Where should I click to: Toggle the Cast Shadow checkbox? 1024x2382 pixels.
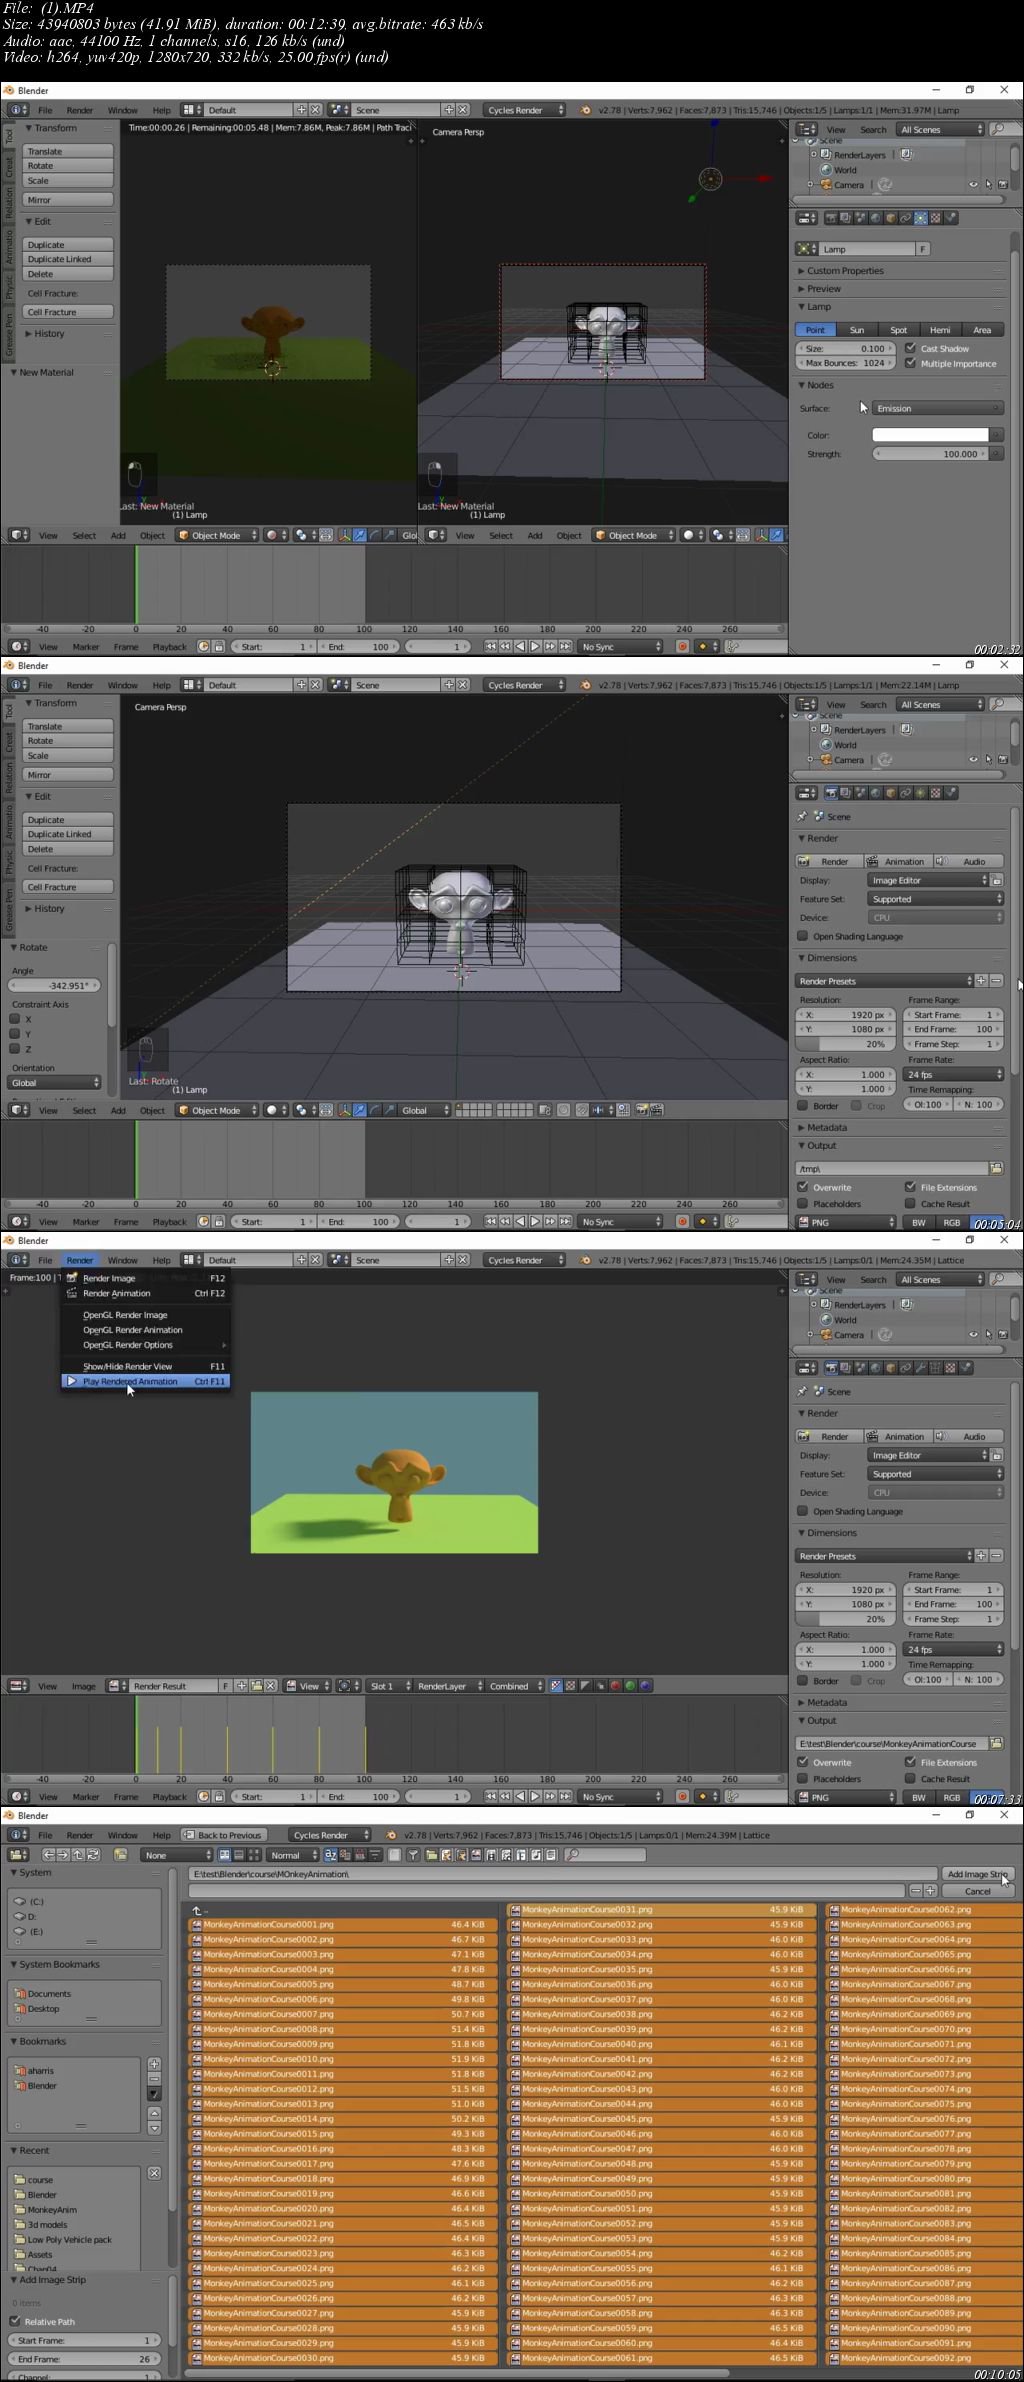(x=910, y=348)
